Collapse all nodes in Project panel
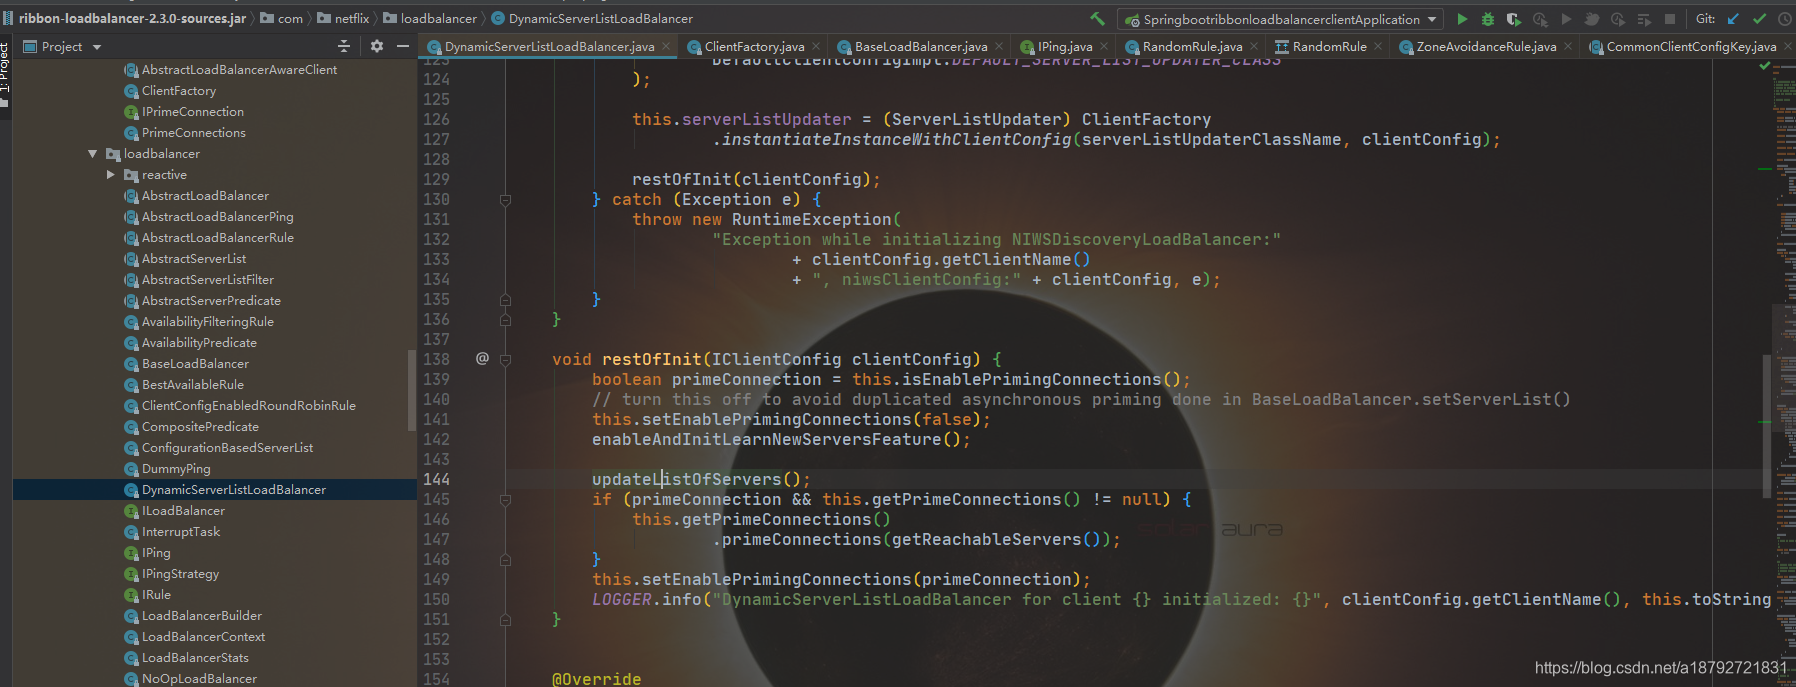This screenshot has width=1796, height=687. coord(344,46)
